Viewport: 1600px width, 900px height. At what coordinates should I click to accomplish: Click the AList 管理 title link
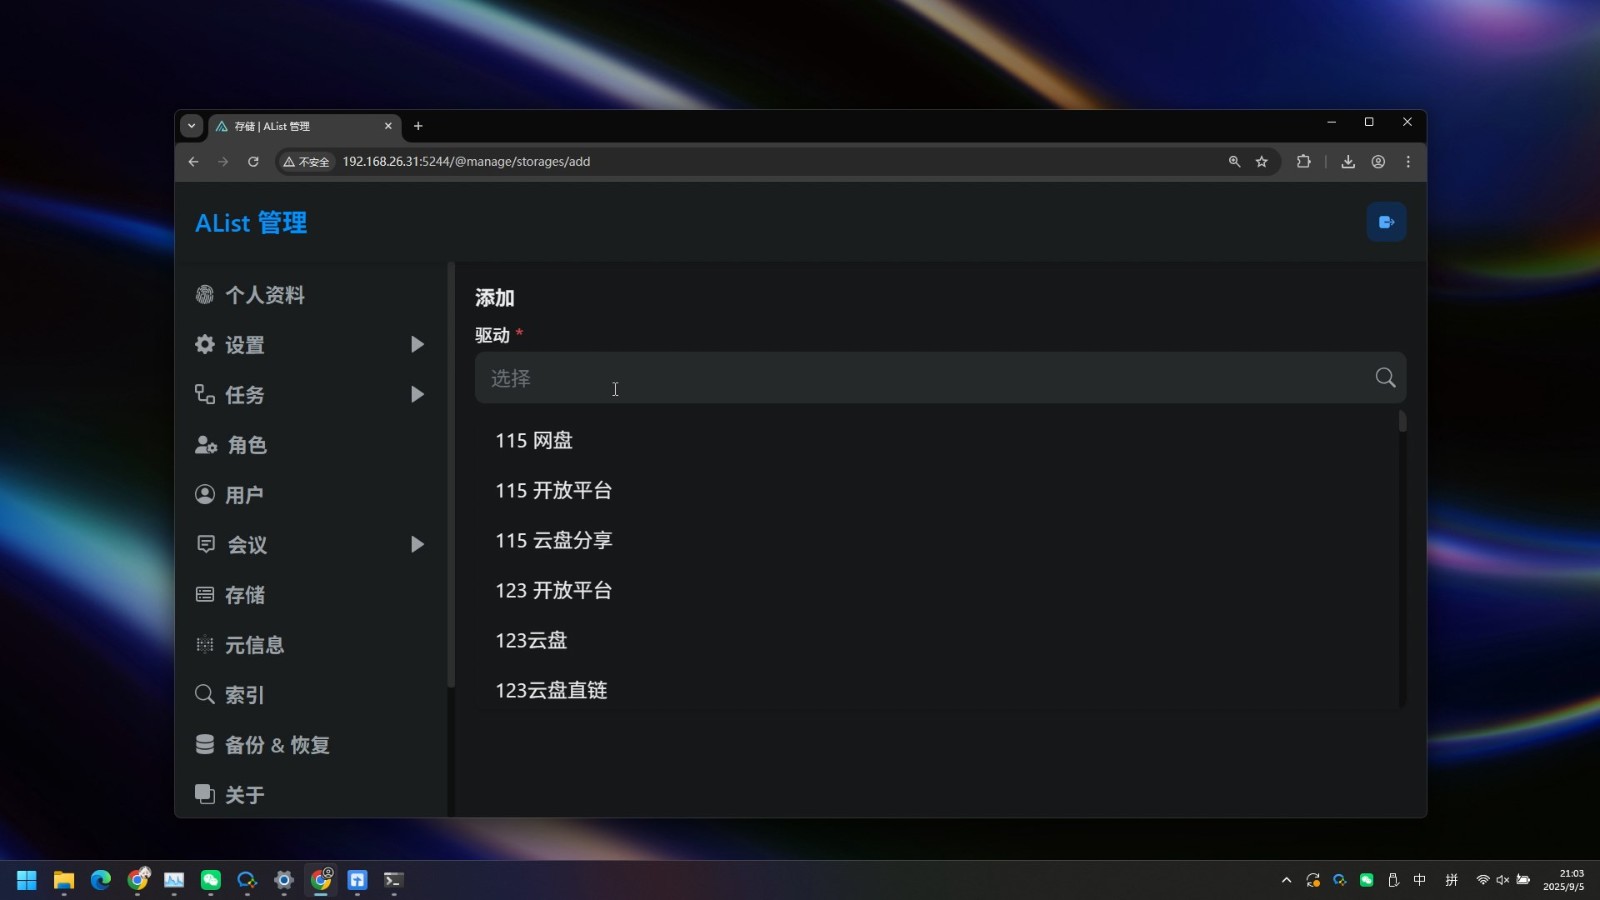(251, 223)
